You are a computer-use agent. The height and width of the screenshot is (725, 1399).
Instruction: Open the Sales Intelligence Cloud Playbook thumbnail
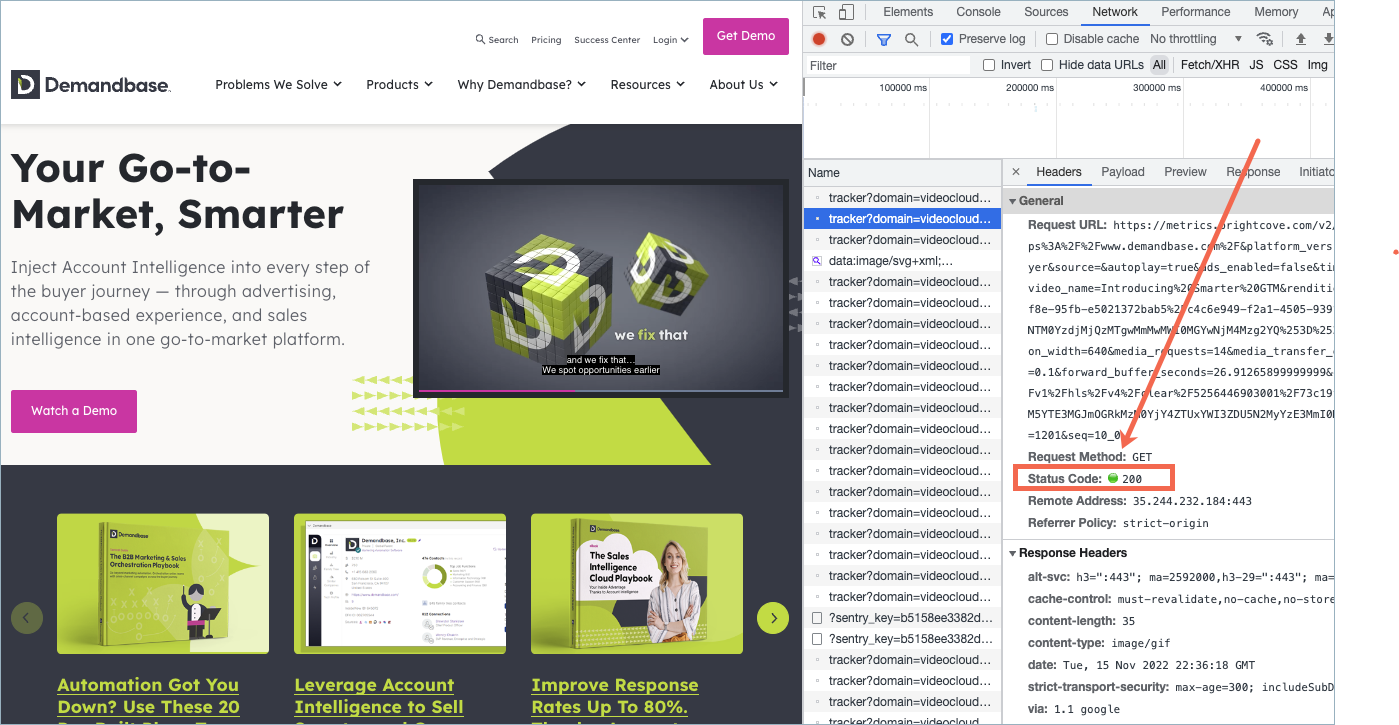(x=637, y=584)
